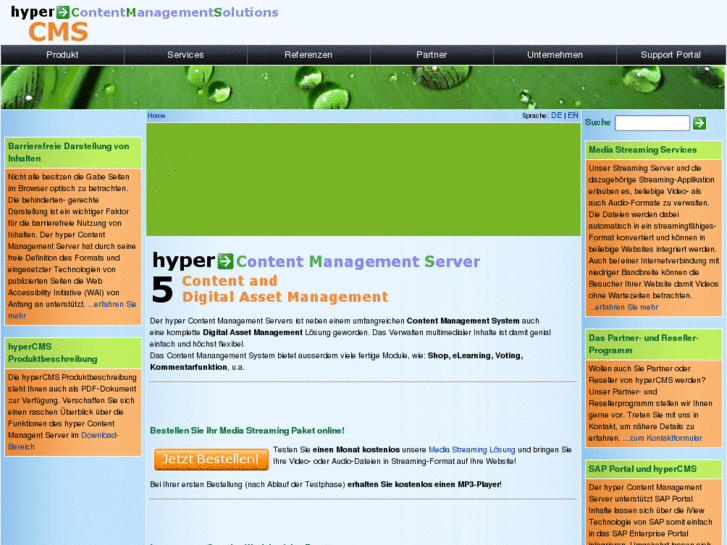Open the zum Kontaktformular link
This screenshot has width=727, height=545.
[662, 438]
